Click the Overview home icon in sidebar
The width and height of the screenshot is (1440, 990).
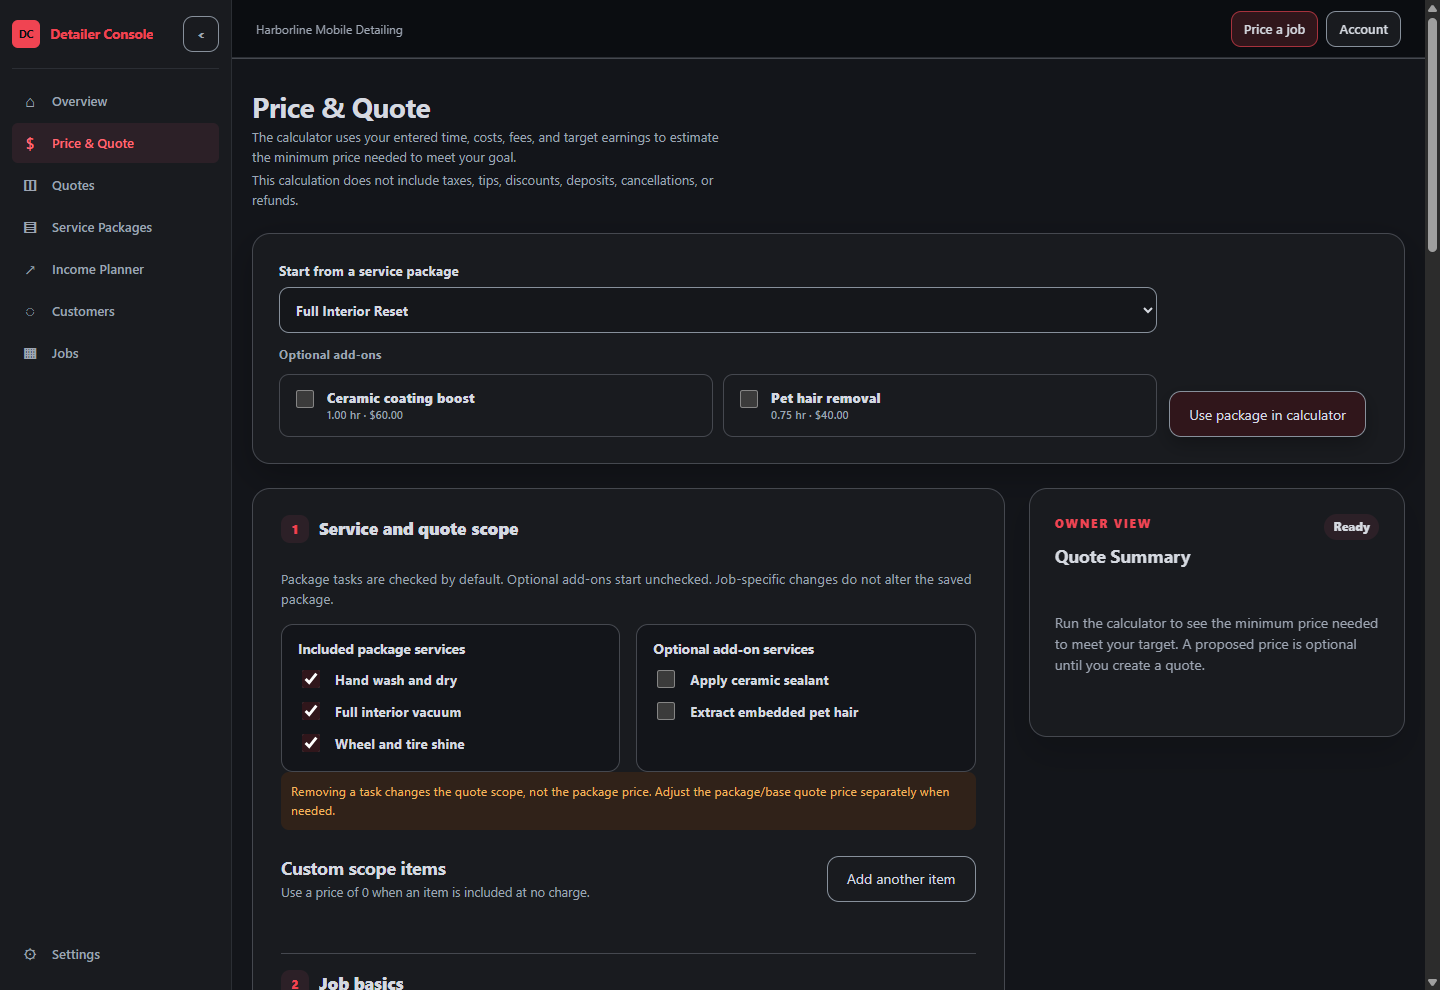coord(30,102)
